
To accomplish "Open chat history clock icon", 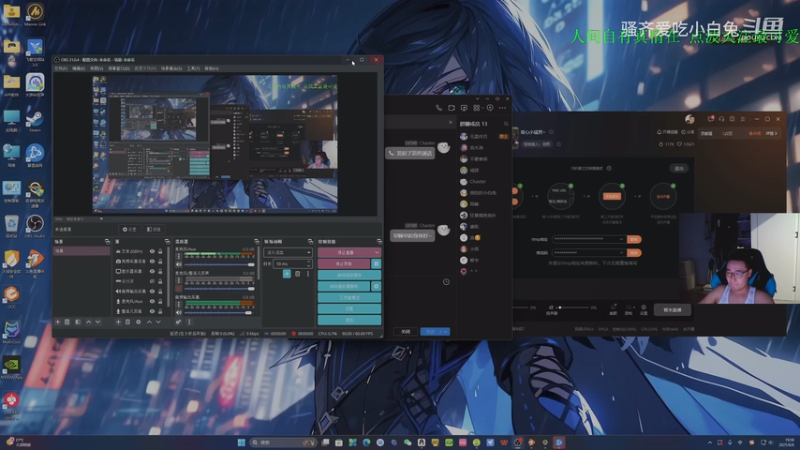I will (446, 282).
